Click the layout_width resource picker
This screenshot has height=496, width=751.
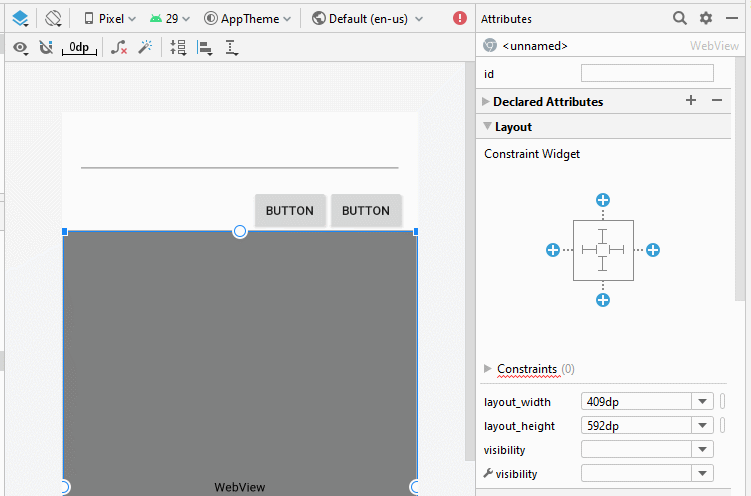click(x=722, y=401)
